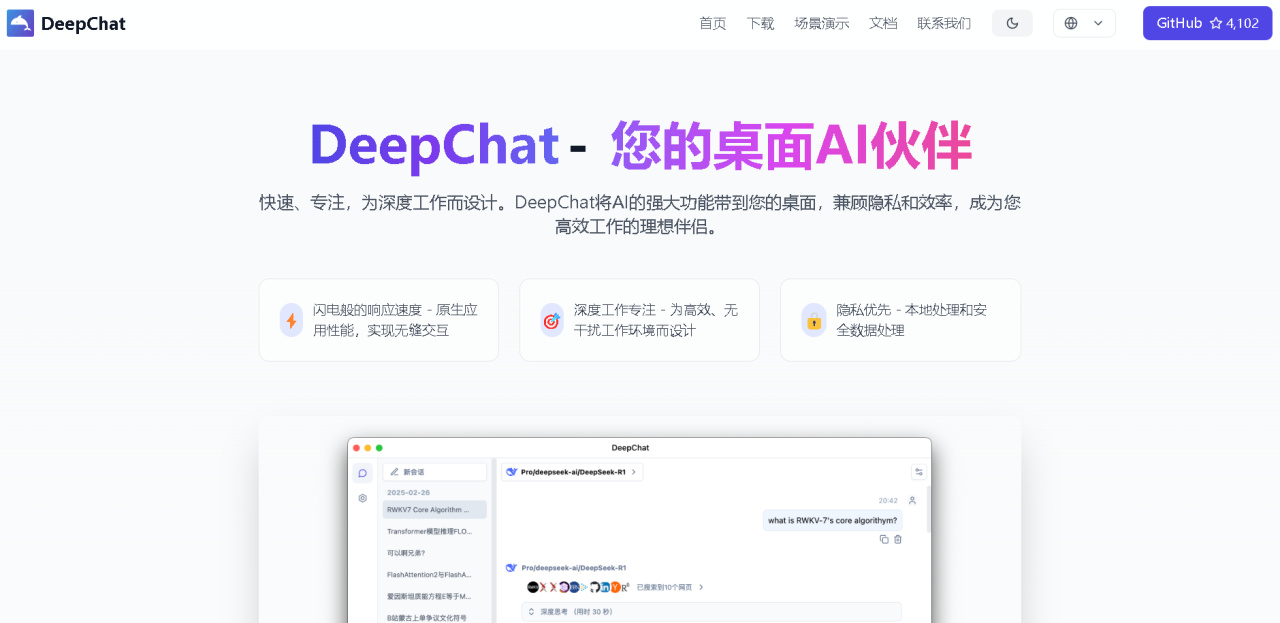This screenshot has width=1280, height=623.
Task: Open chat settings sliders icon in preview
Action: [918, 472]
